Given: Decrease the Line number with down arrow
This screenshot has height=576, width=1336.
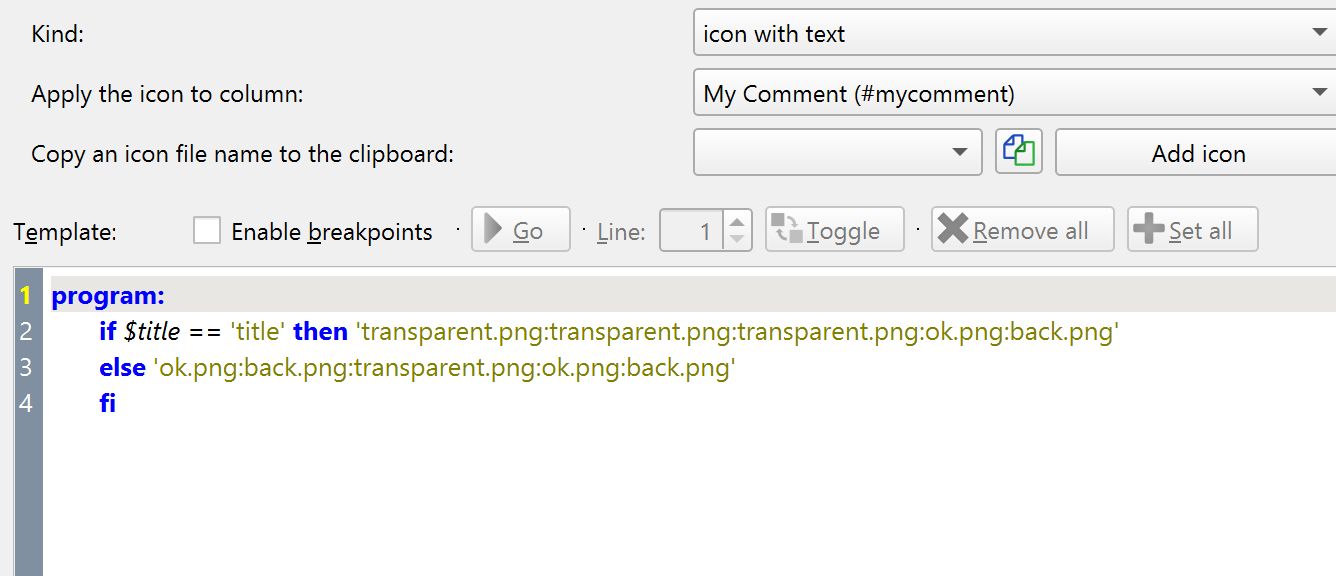Looking at the screenshot, I should 737,239.
